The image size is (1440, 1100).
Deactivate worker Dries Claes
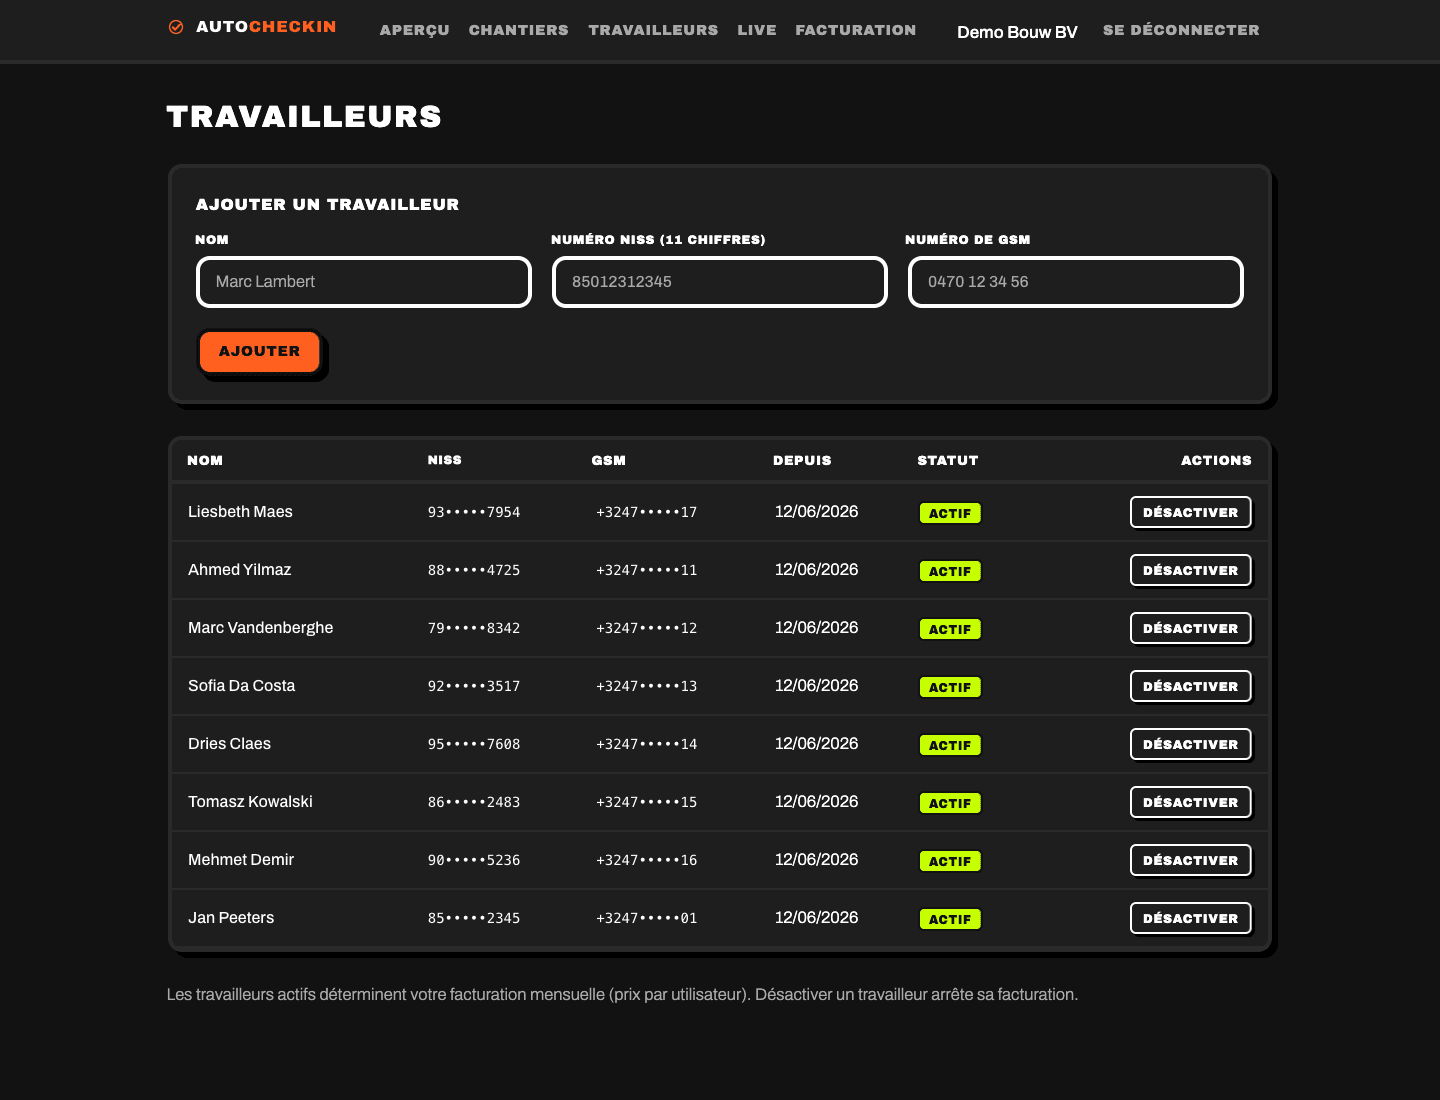coord(1190,744)
